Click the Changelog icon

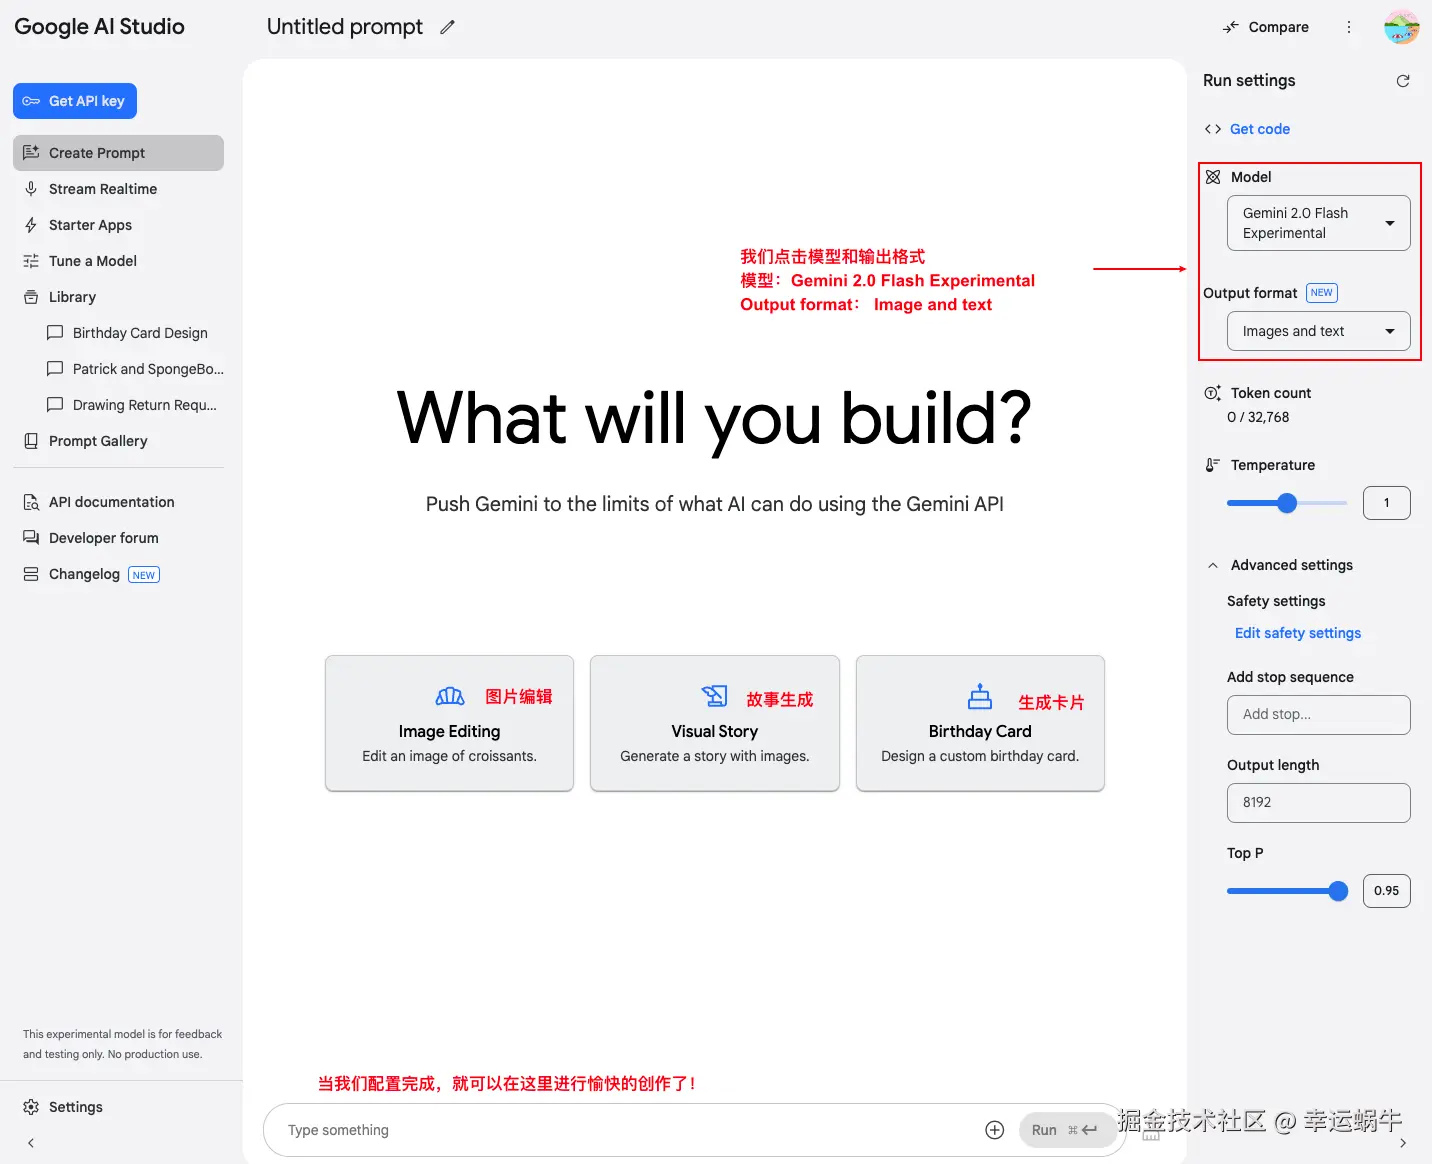(x=31, y=574)
